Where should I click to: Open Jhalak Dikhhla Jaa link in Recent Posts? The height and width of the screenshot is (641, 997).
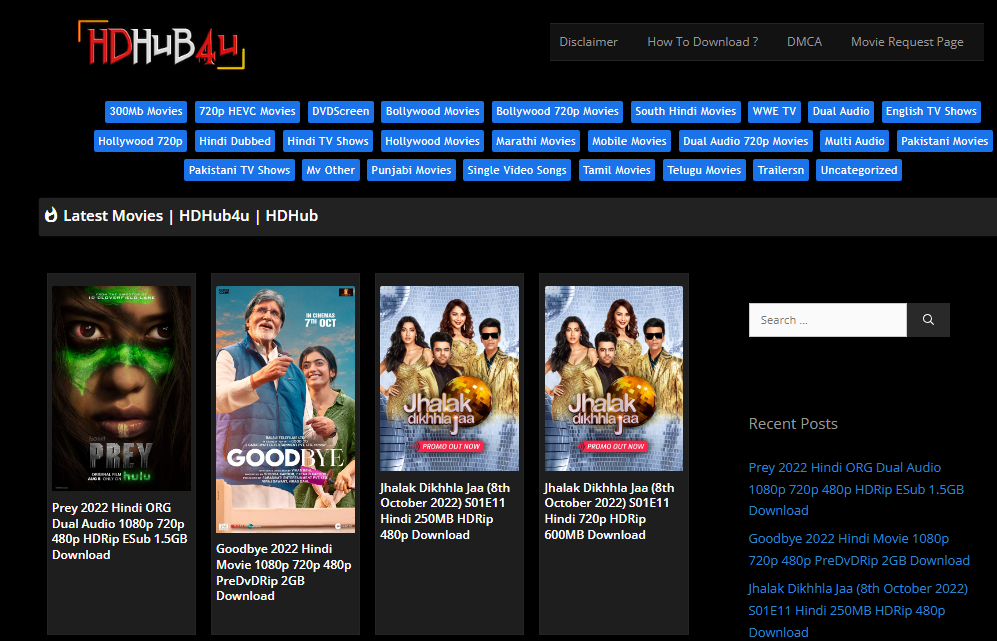858,610
